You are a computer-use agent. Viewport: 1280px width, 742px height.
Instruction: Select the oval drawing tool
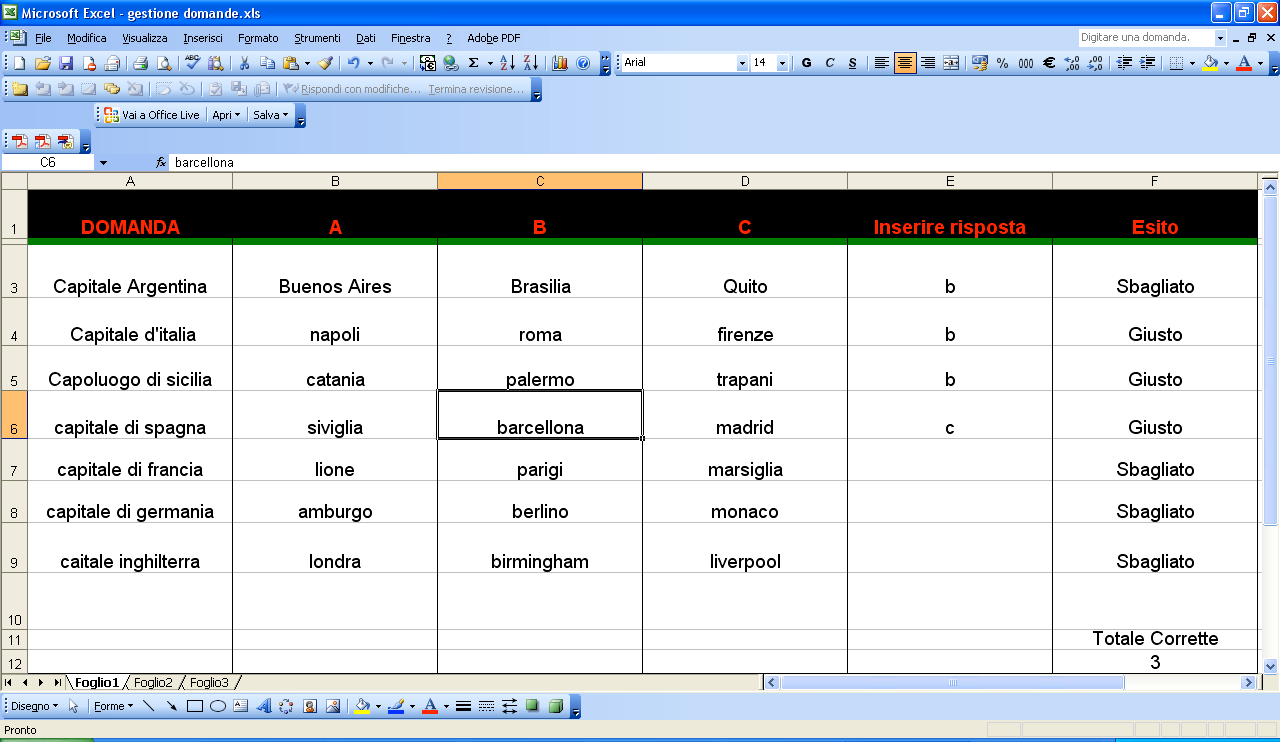tap(218, 706)
